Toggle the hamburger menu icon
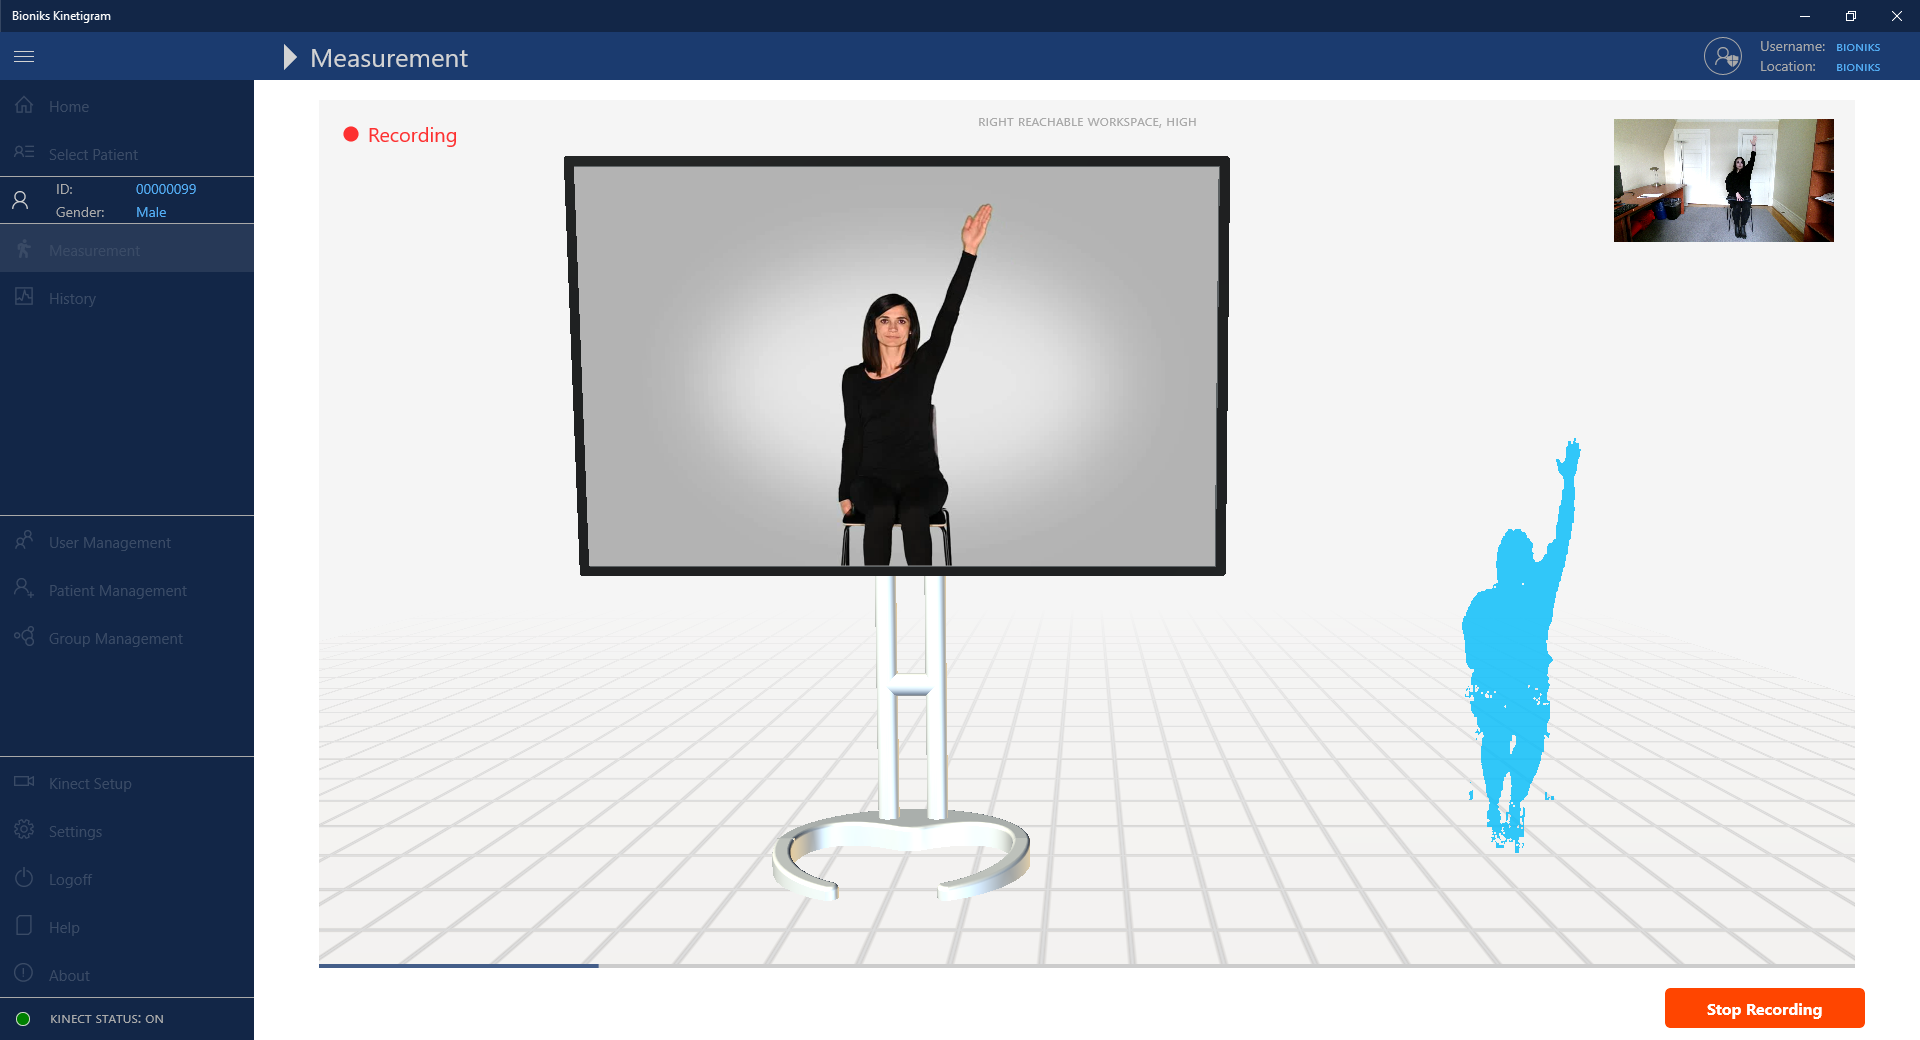The height and width of the screenshot is (1040, 1920). [x=24, y=57]
